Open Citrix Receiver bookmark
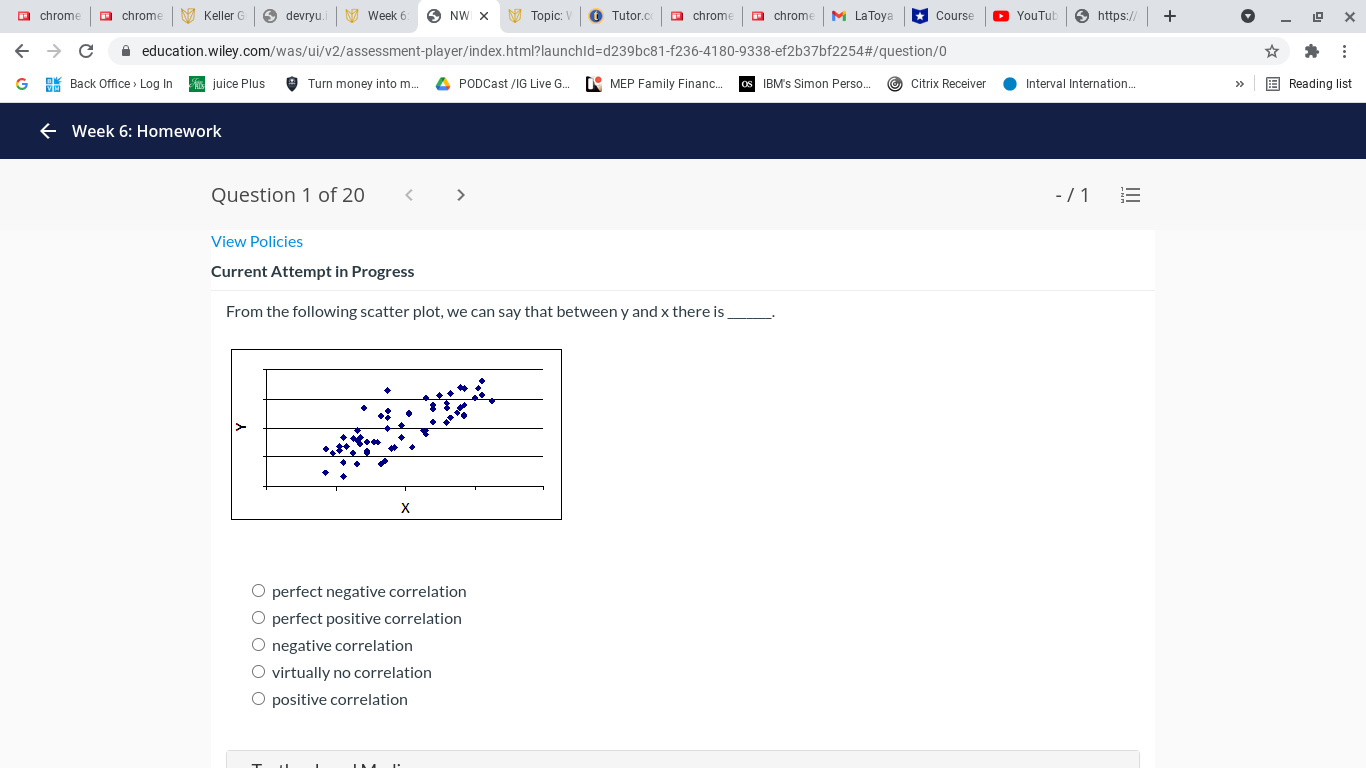The width and height of the screenshot is (1366, 768). pos(937,84)
